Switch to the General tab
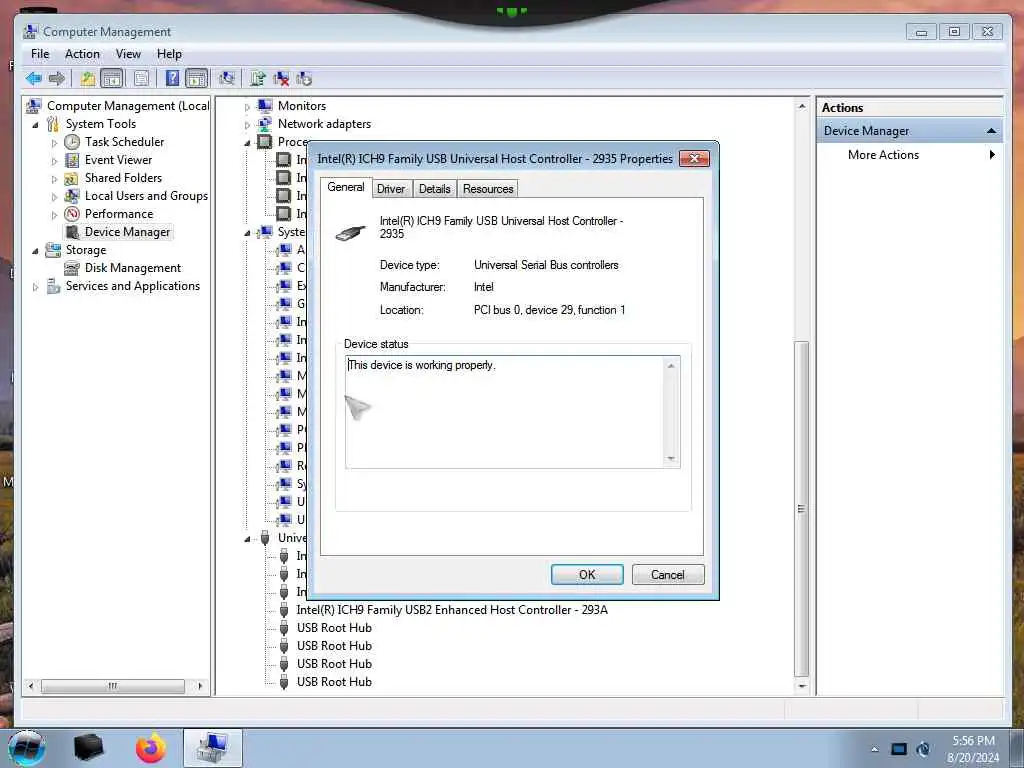This screenshot has width=1024, height=768. [x=346, y=187]
